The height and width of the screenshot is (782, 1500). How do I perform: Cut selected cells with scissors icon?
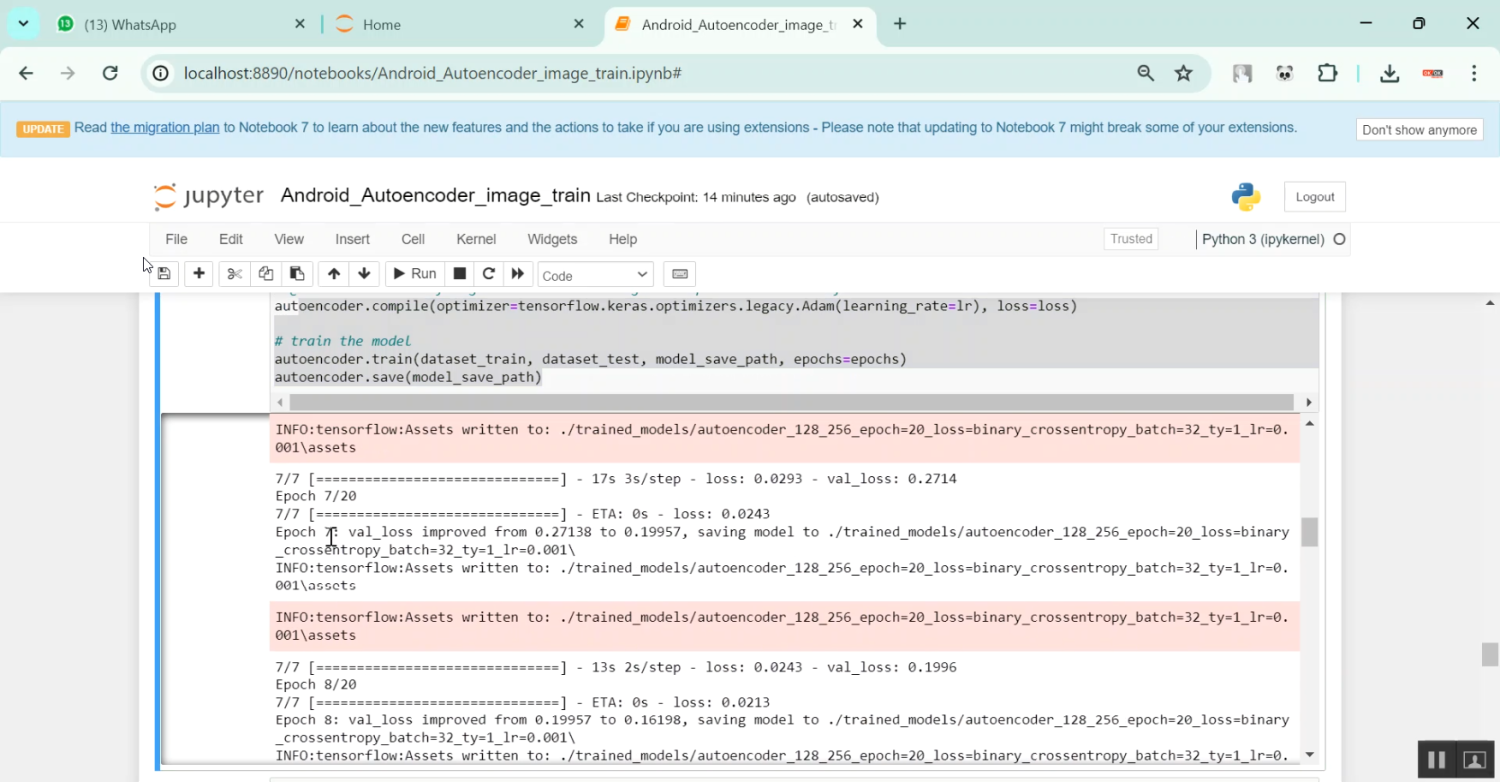pos(234,274)
